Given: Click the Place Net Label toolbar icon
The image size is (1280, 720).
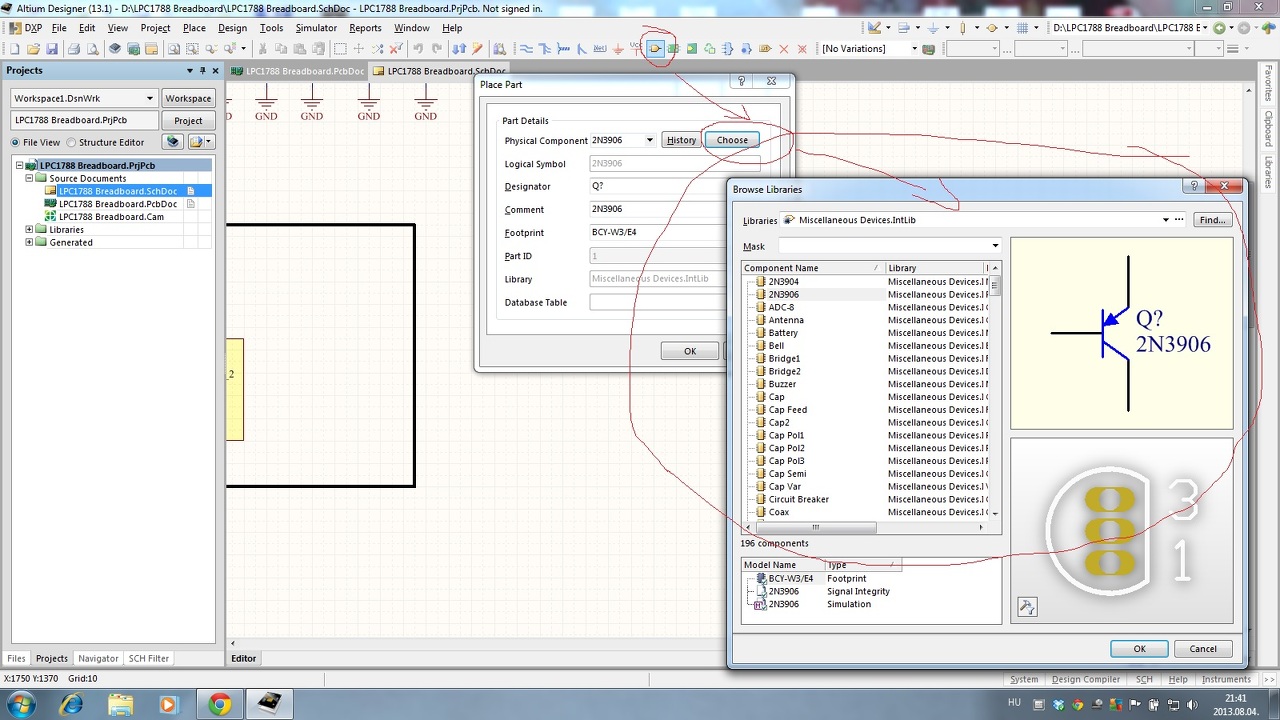Looking at the screenshot, I should [600, 48].
